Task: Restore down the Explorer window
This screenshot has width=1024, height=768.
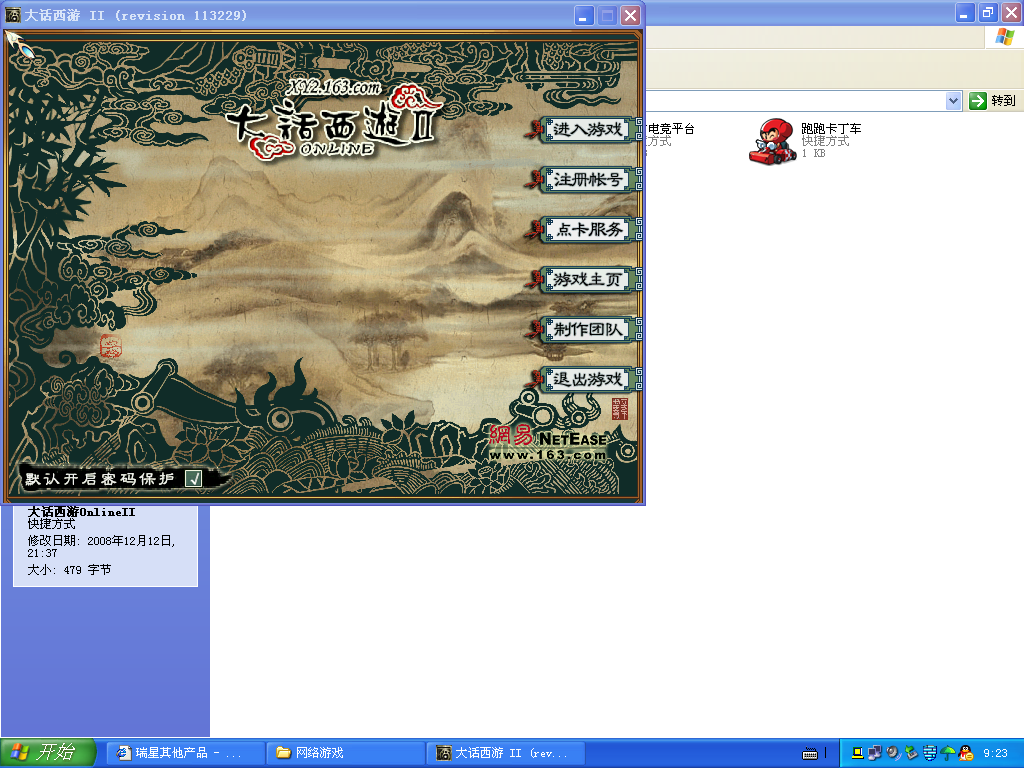Action: (x=988, y=12)
